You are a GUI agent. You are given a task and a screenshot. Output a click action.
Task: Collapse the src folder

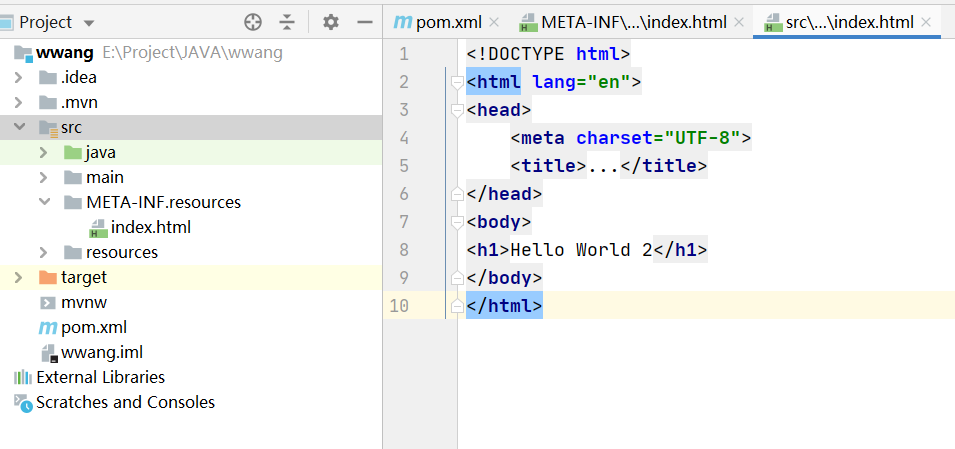point(19,127)
